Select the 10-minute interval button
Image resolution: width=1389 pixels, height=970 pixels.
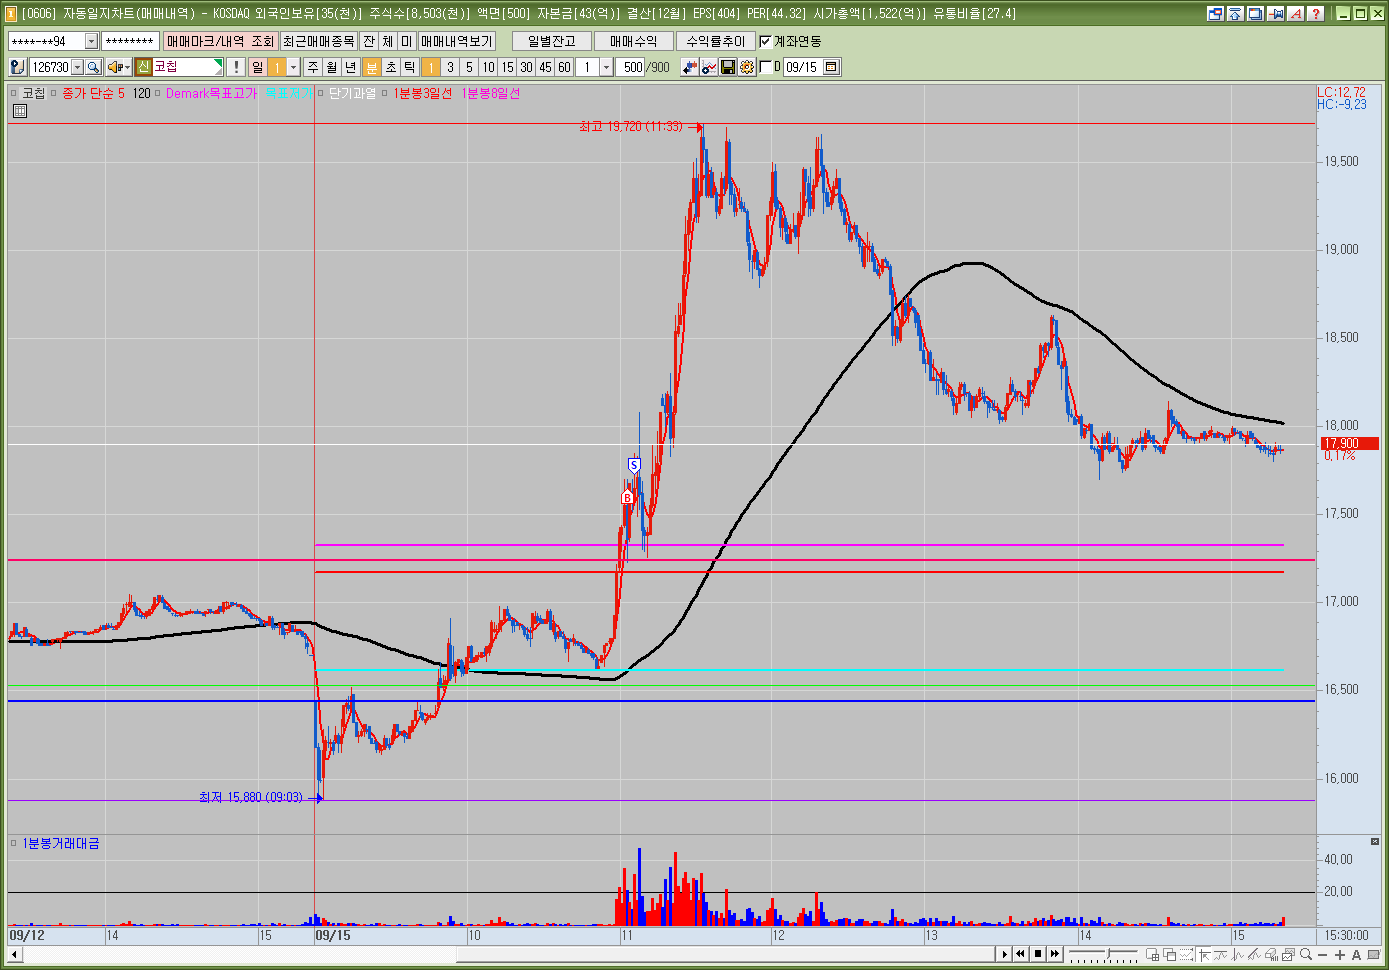click(488, 67)
